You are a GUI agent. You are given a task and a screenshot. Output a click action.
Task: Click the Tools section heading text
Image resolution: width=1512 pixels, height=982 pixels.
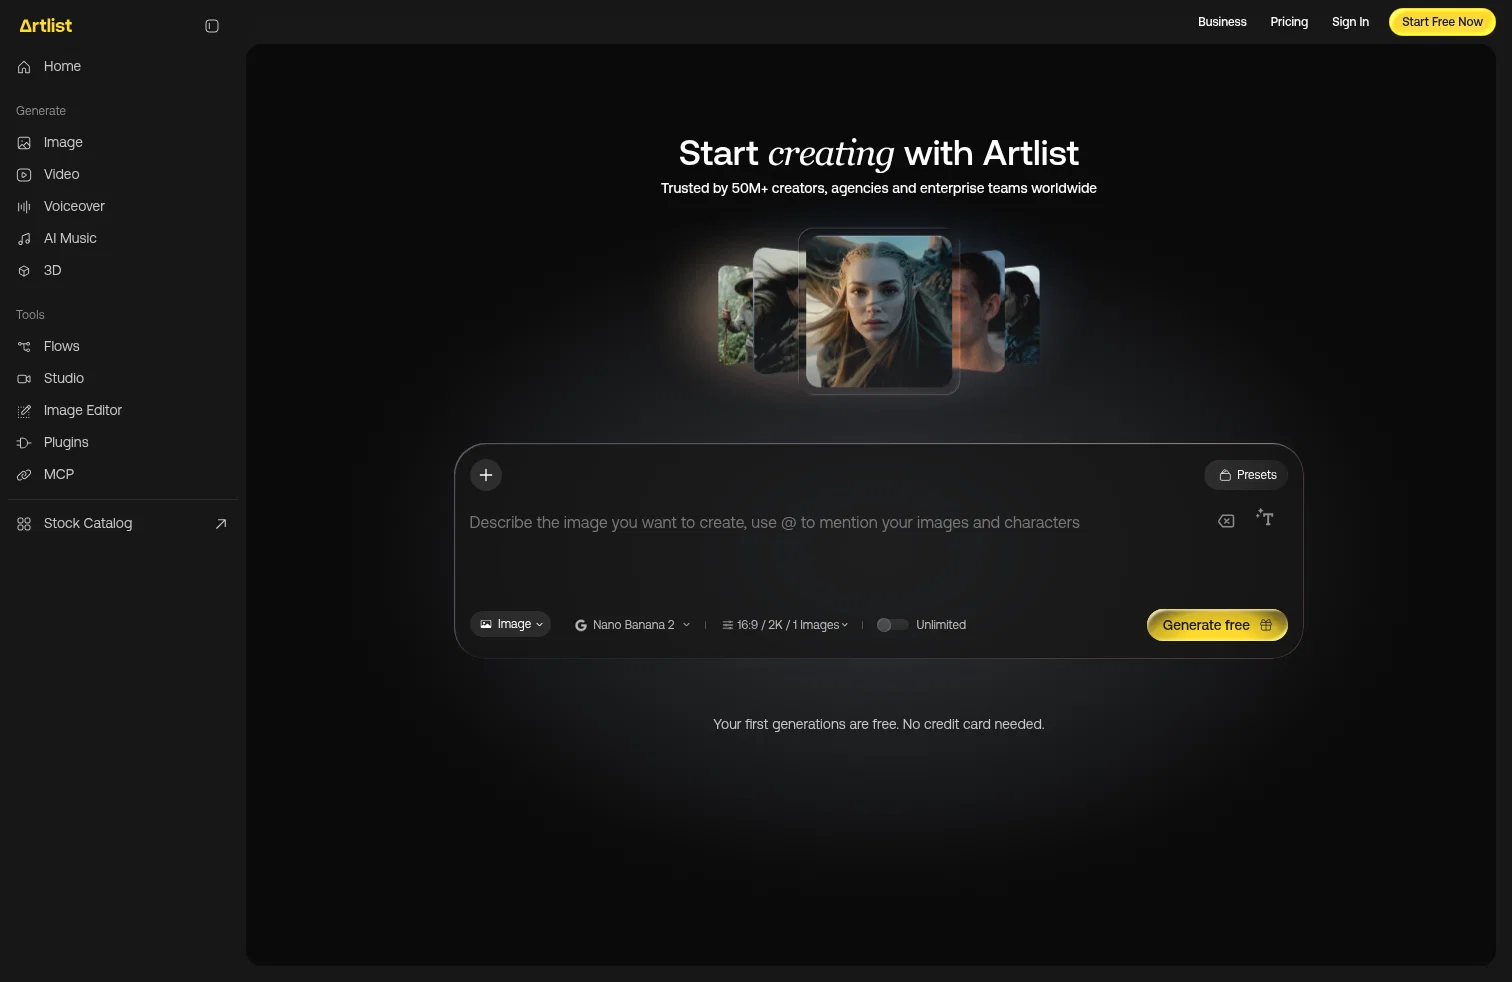30,315
